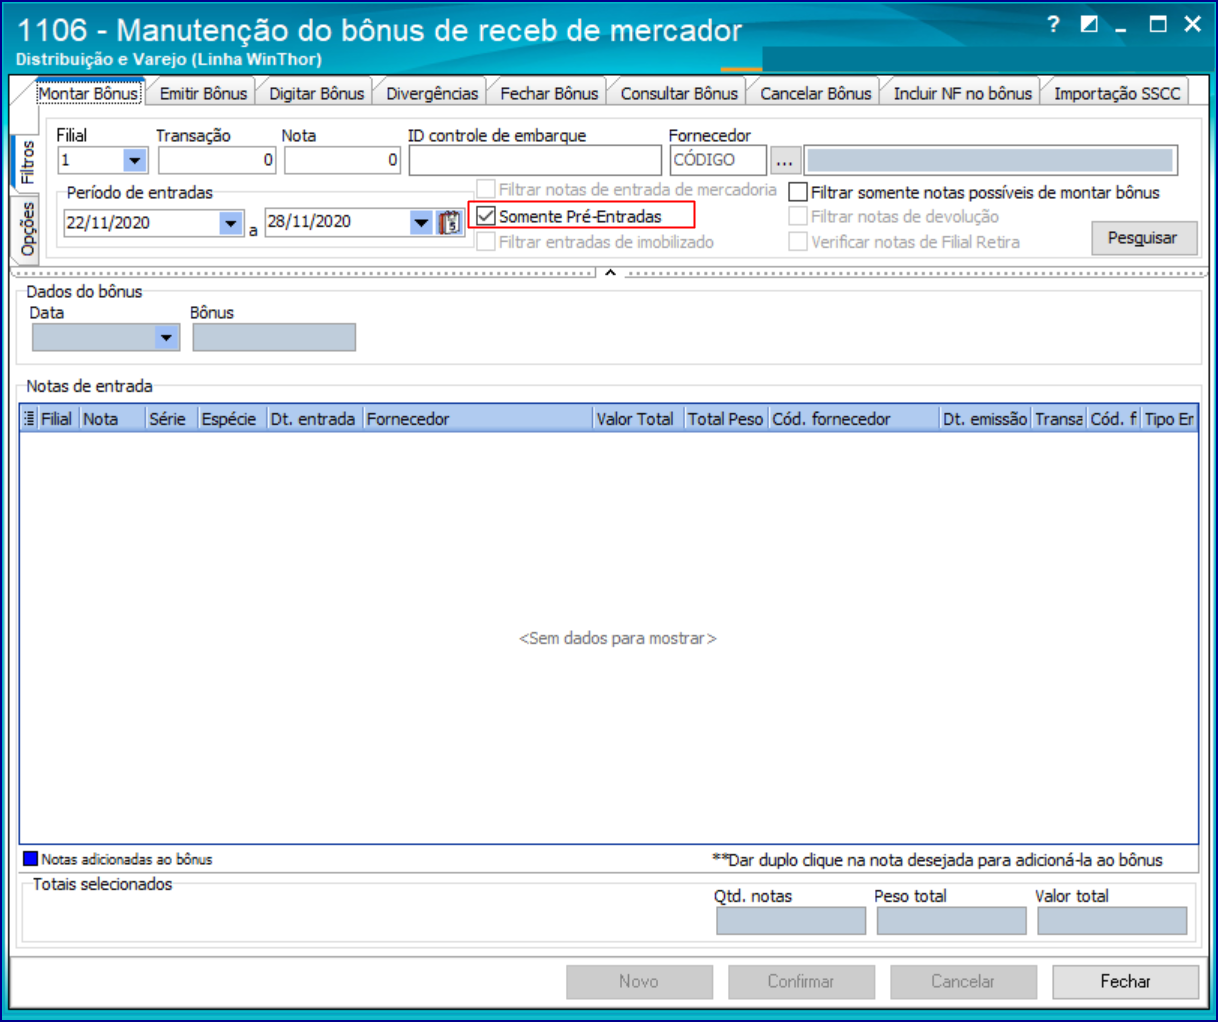Toggle Verificar notas de Filial Retira checkbox
This screenshot has height=1022, width=1218.
pos(798,242)
